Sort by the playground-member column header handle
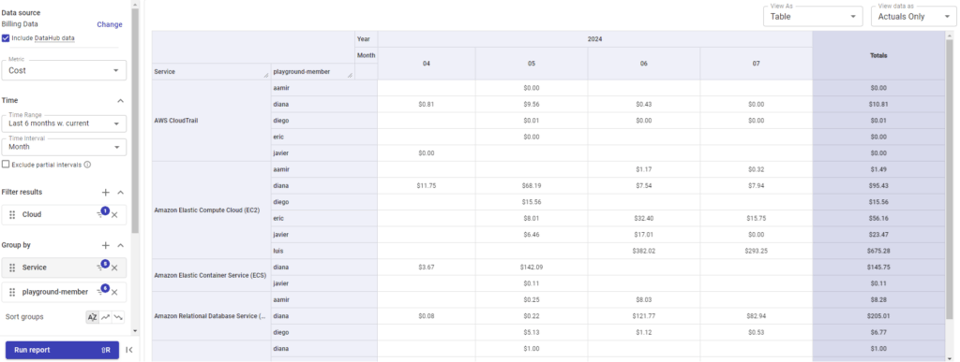Viewport: 960px width, 362px height. click(x=350, y=75)
